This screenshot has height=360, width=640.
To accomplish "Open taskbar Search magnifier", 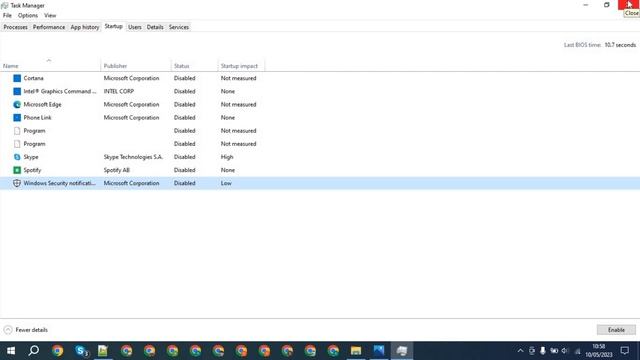I will [x=34, y=351].
